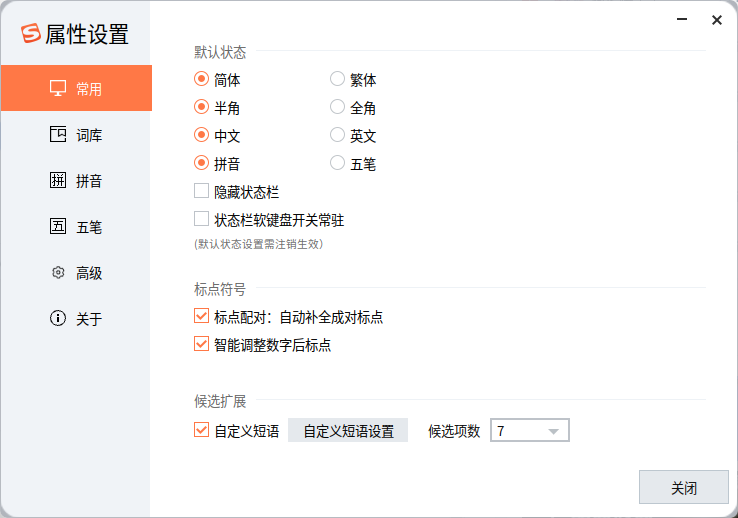This screenshot has height=518, width=738.
Task: Select the 全角 radio button
Action: [x=337, y=107]
